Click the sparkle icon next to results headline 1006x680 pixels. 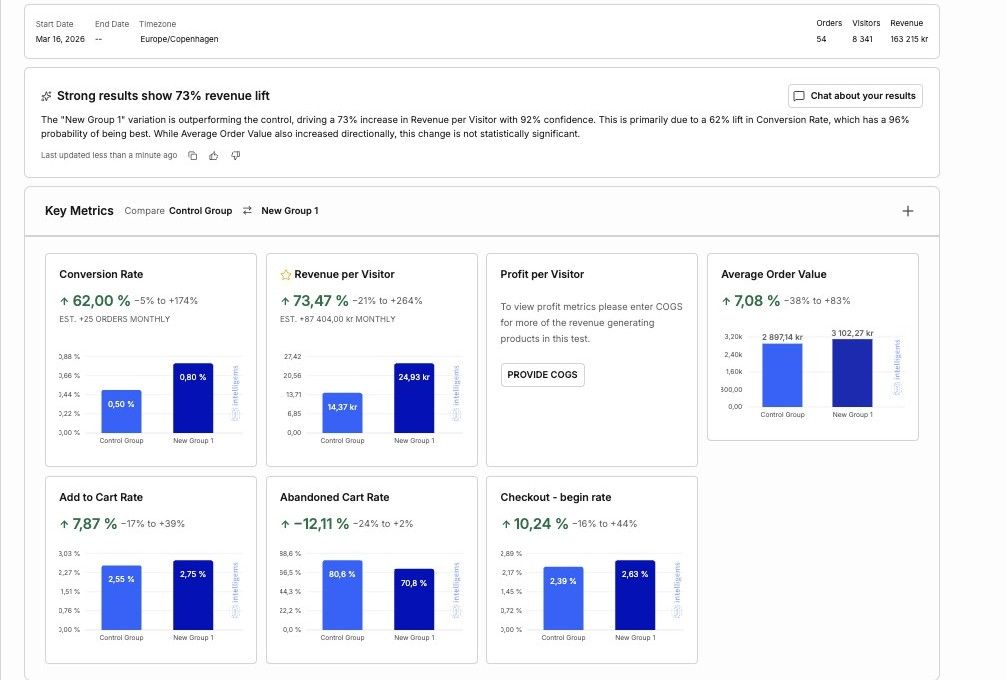(46, 96)
